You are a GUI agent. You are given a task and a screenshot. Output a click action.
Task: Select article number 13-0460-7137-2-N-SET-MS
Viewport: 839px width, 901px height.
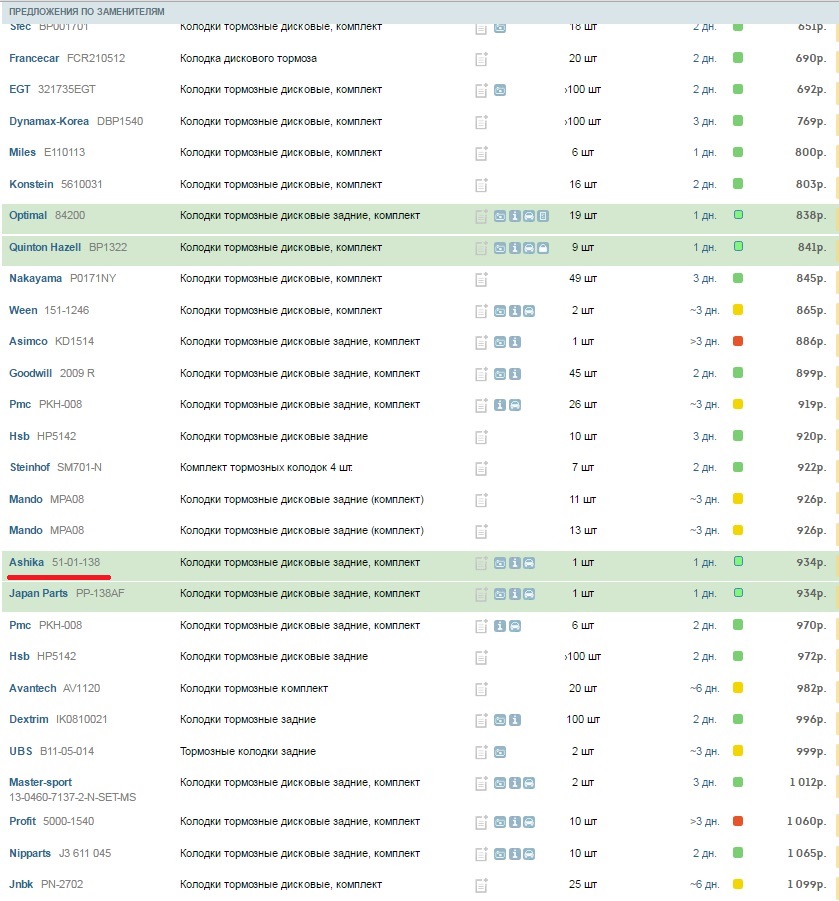tap(72, 798)
